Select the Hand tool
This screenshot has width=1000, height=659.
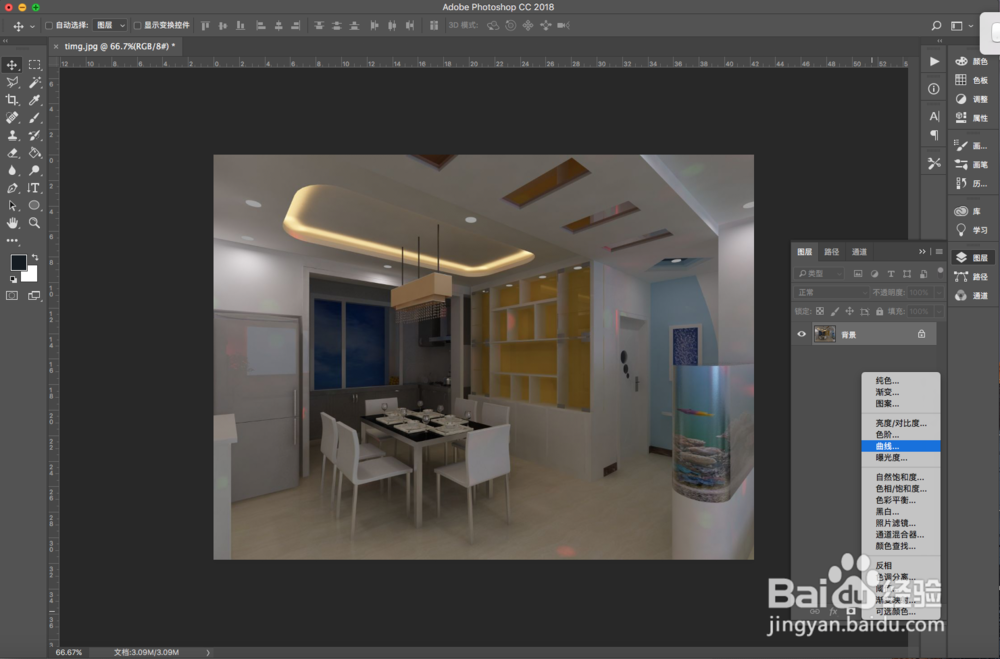pyautogui.click(x=12, y=223)
